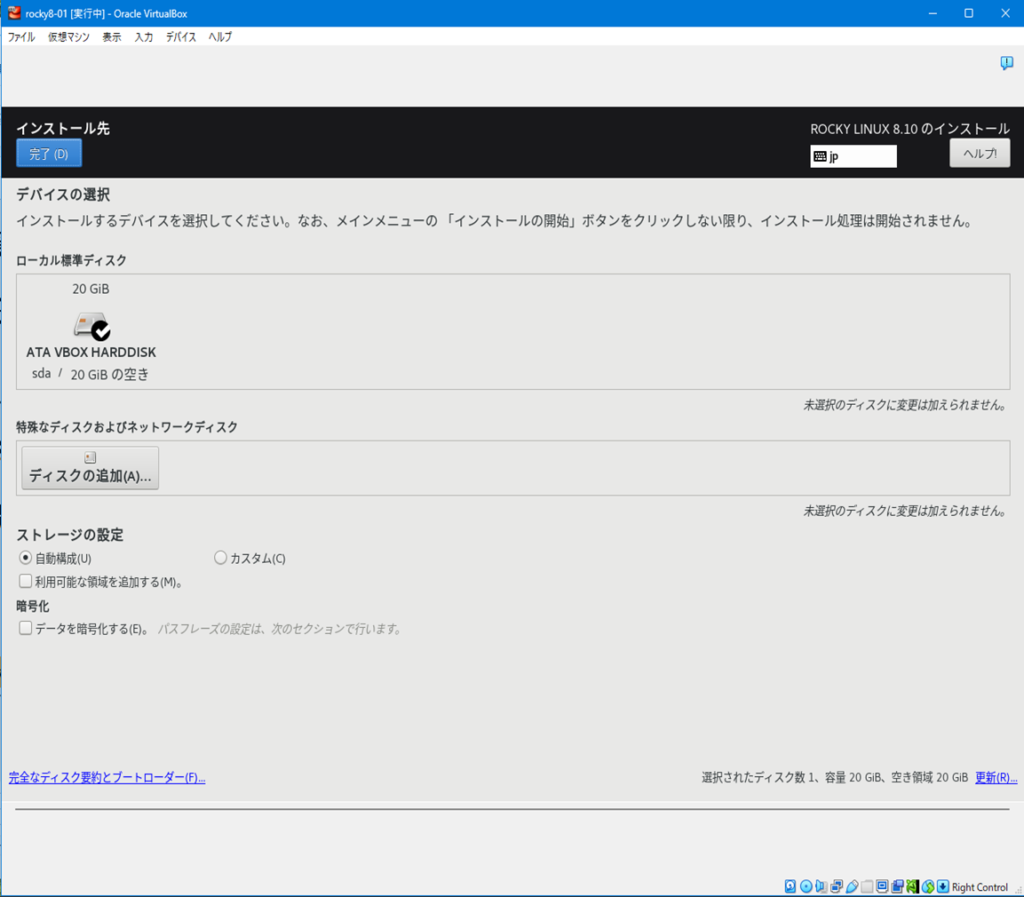Click the display settings status icon
The width and height of the screenshot is (1024, 897).
[x=882, y=886]
